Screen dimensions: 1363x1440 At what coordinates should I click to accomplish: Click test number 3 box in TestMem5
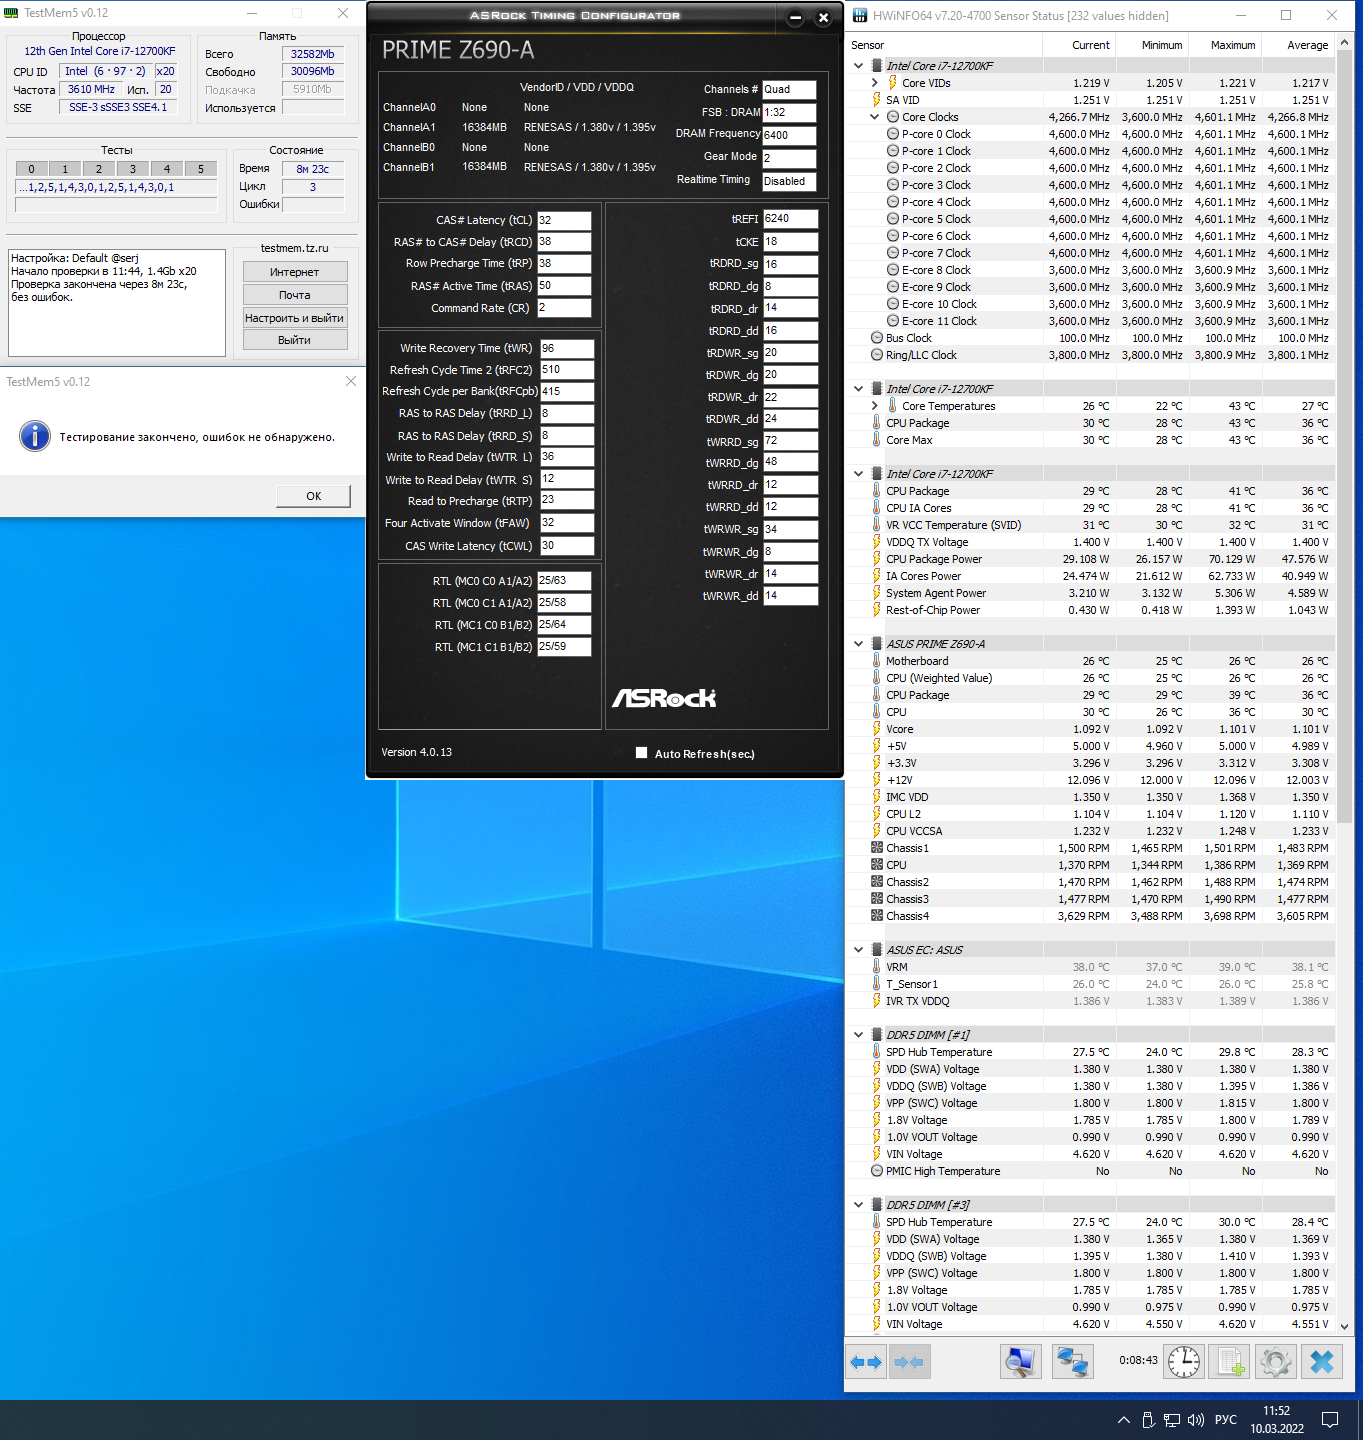pos(133,169)
